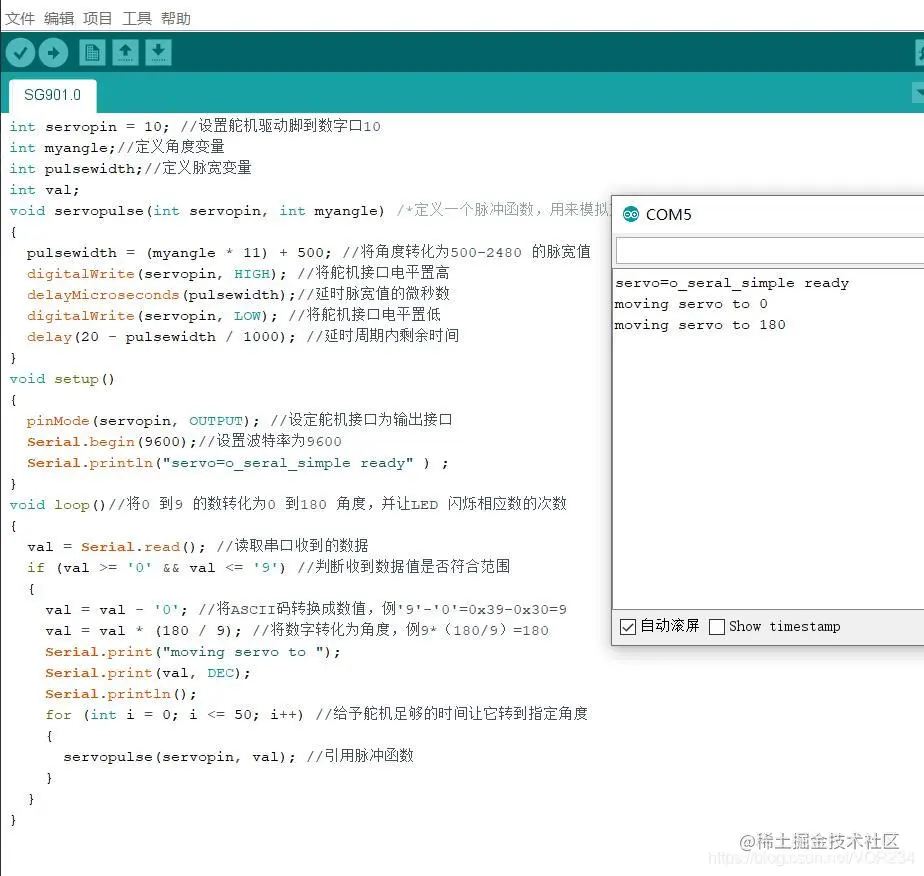
Task: Focus the COM5 serial input field
Action: [x=770, y=251]
